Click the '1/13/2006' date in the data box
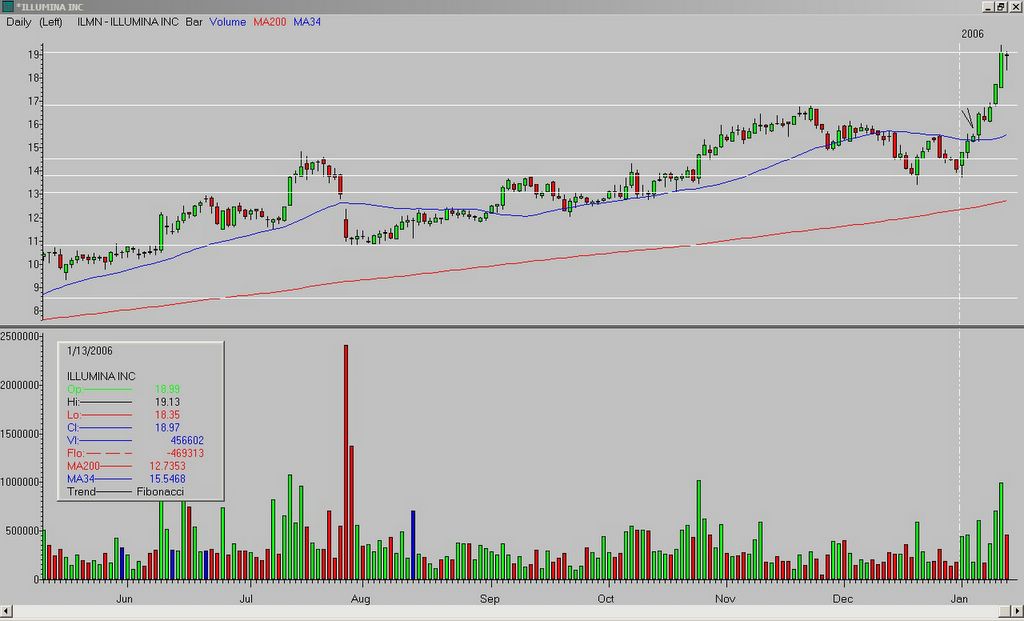 tap(89, 351)
